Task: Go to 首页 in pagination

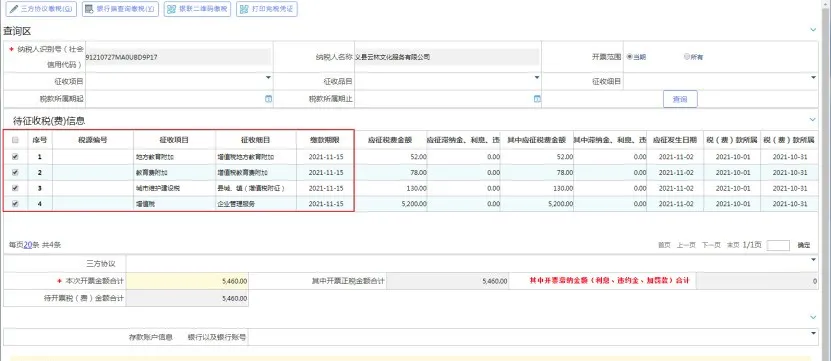Action: point(664,245)
